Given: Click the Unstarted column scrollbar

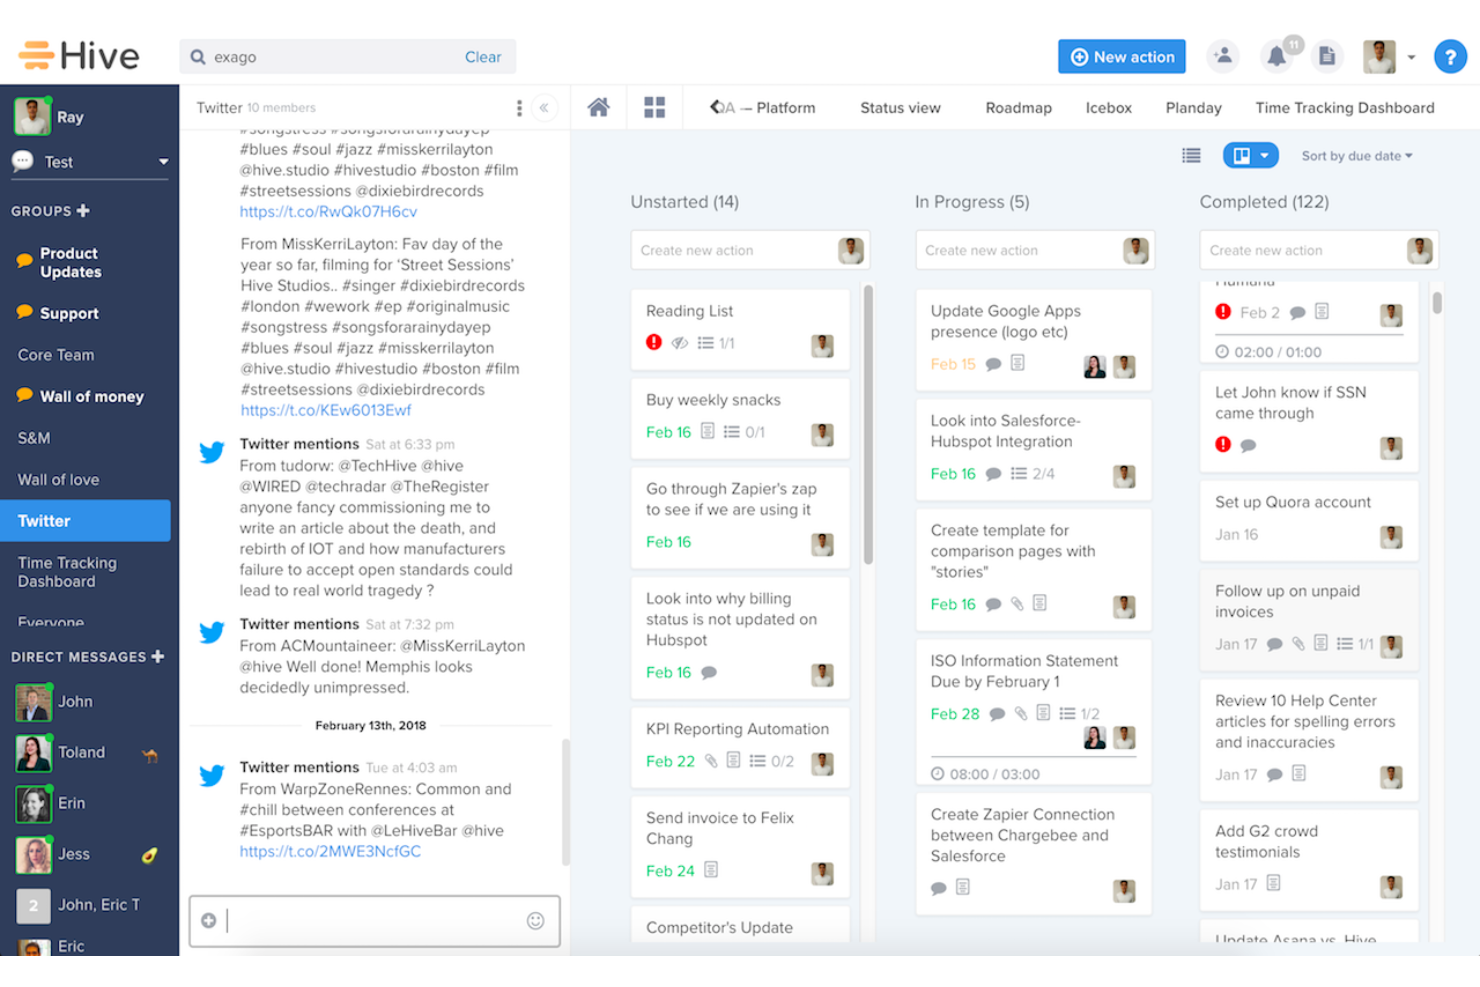Looking at the screenshot, I should click(868, 425).
